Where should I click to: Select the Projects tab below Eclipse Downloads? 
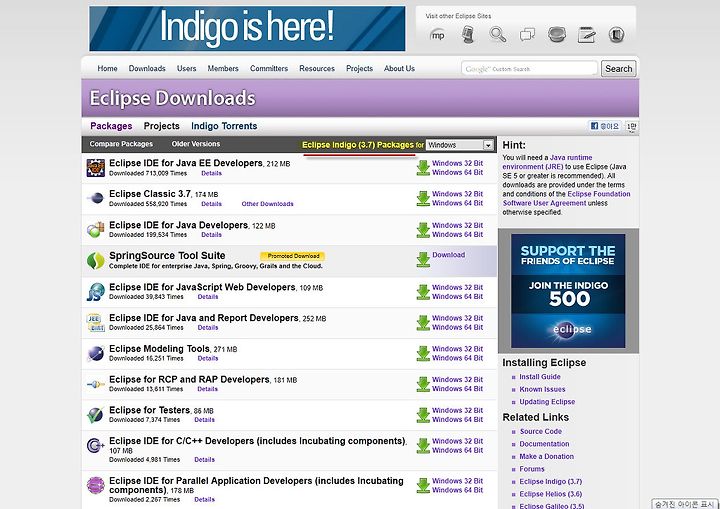161,126
